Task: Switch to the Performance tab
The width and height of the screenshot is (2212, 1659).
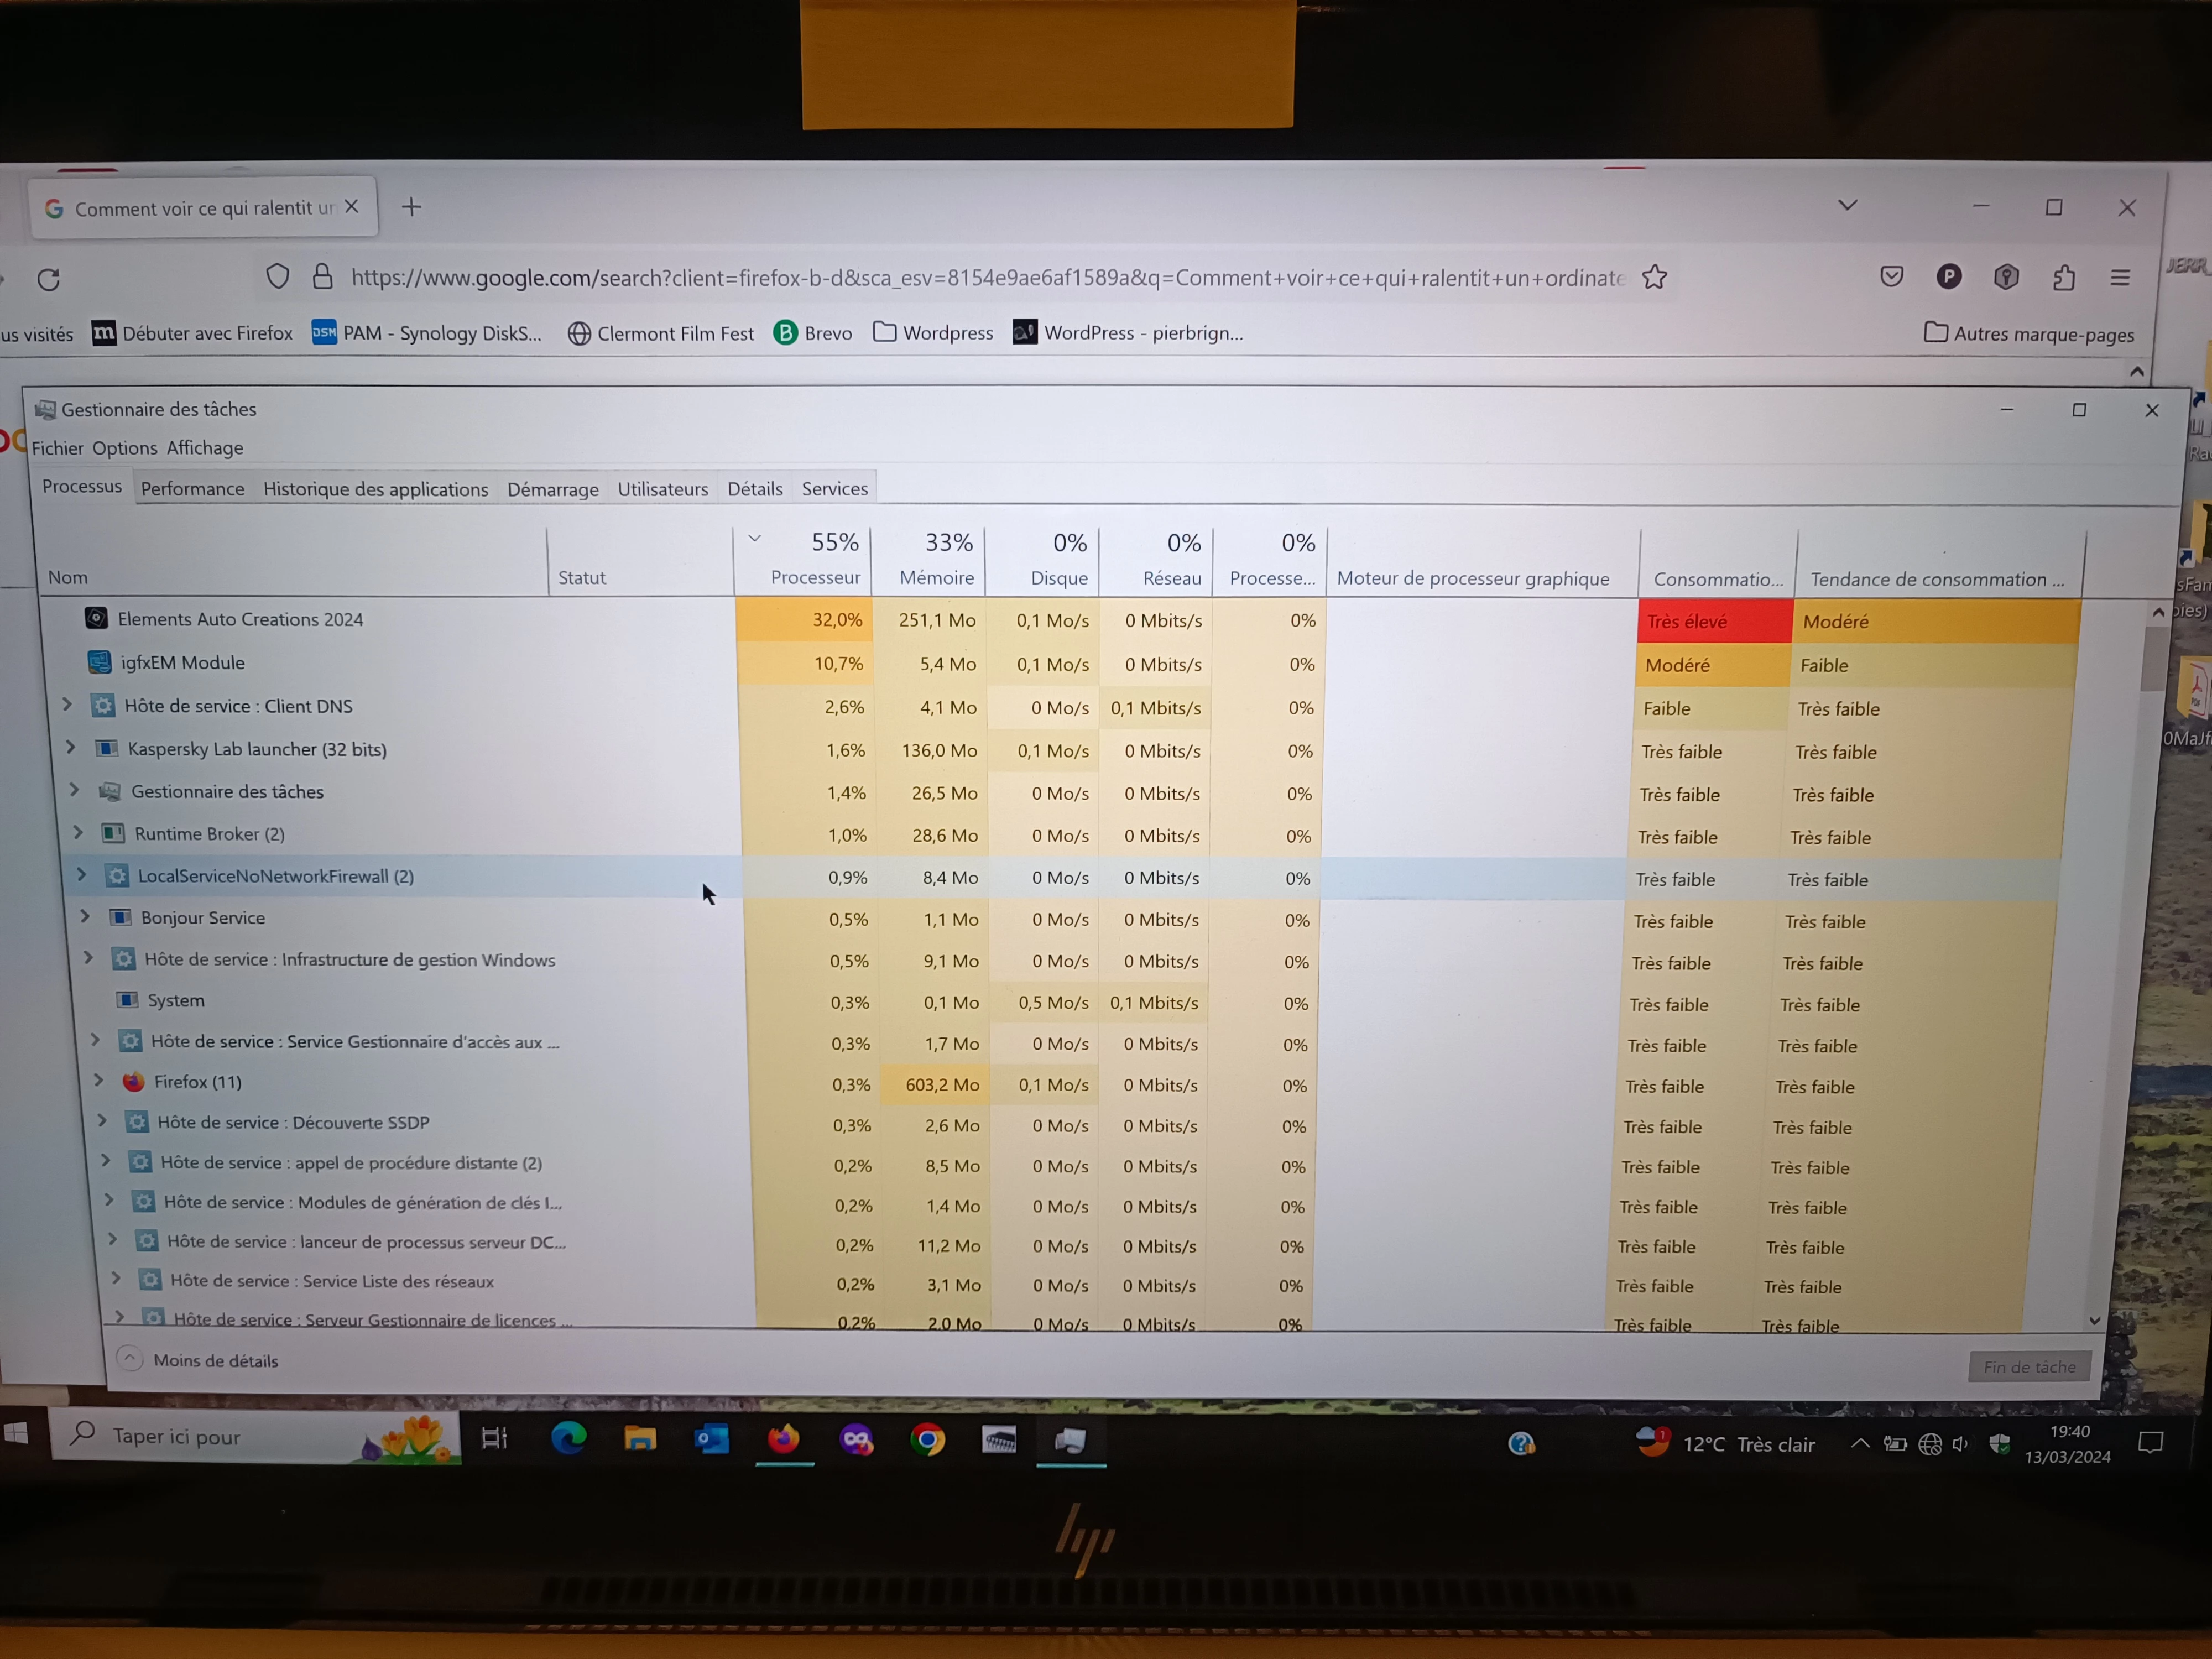Action: tap(192, 489)
